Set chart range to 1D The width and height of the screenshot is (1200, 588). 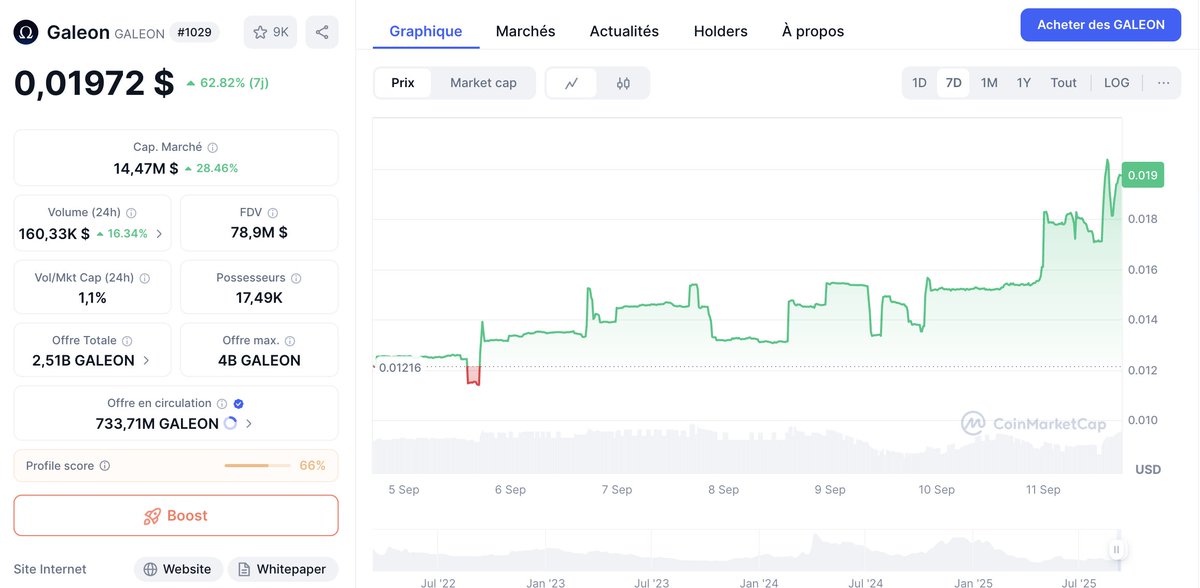[920, 83]
